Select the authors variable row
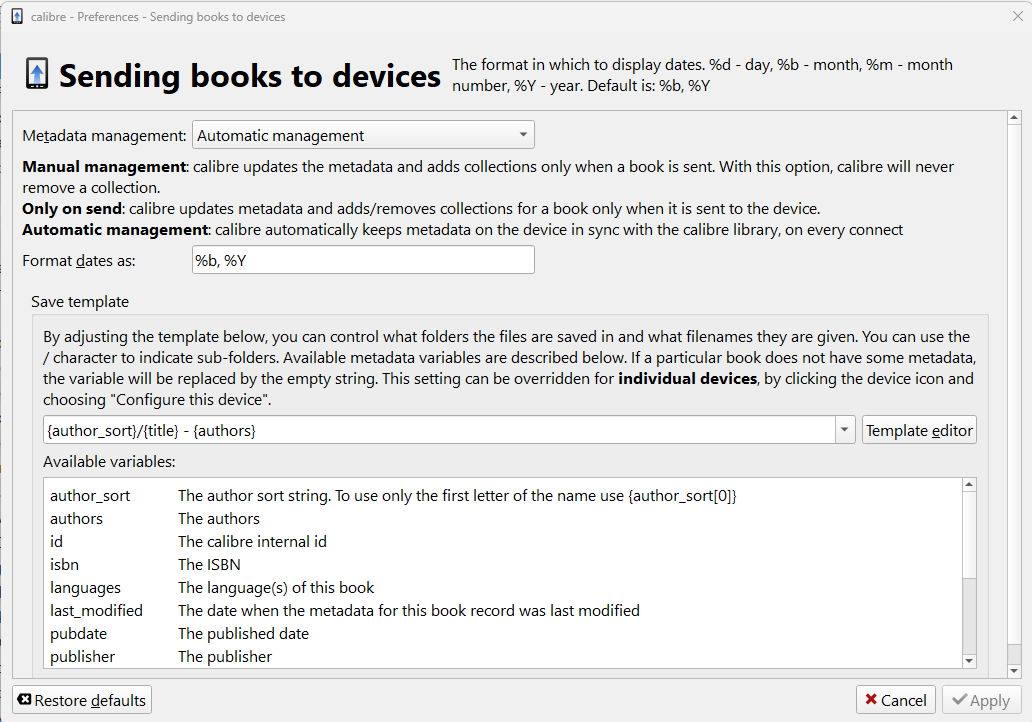This screenshot has height=722, width=1032. tap(77, 519)
